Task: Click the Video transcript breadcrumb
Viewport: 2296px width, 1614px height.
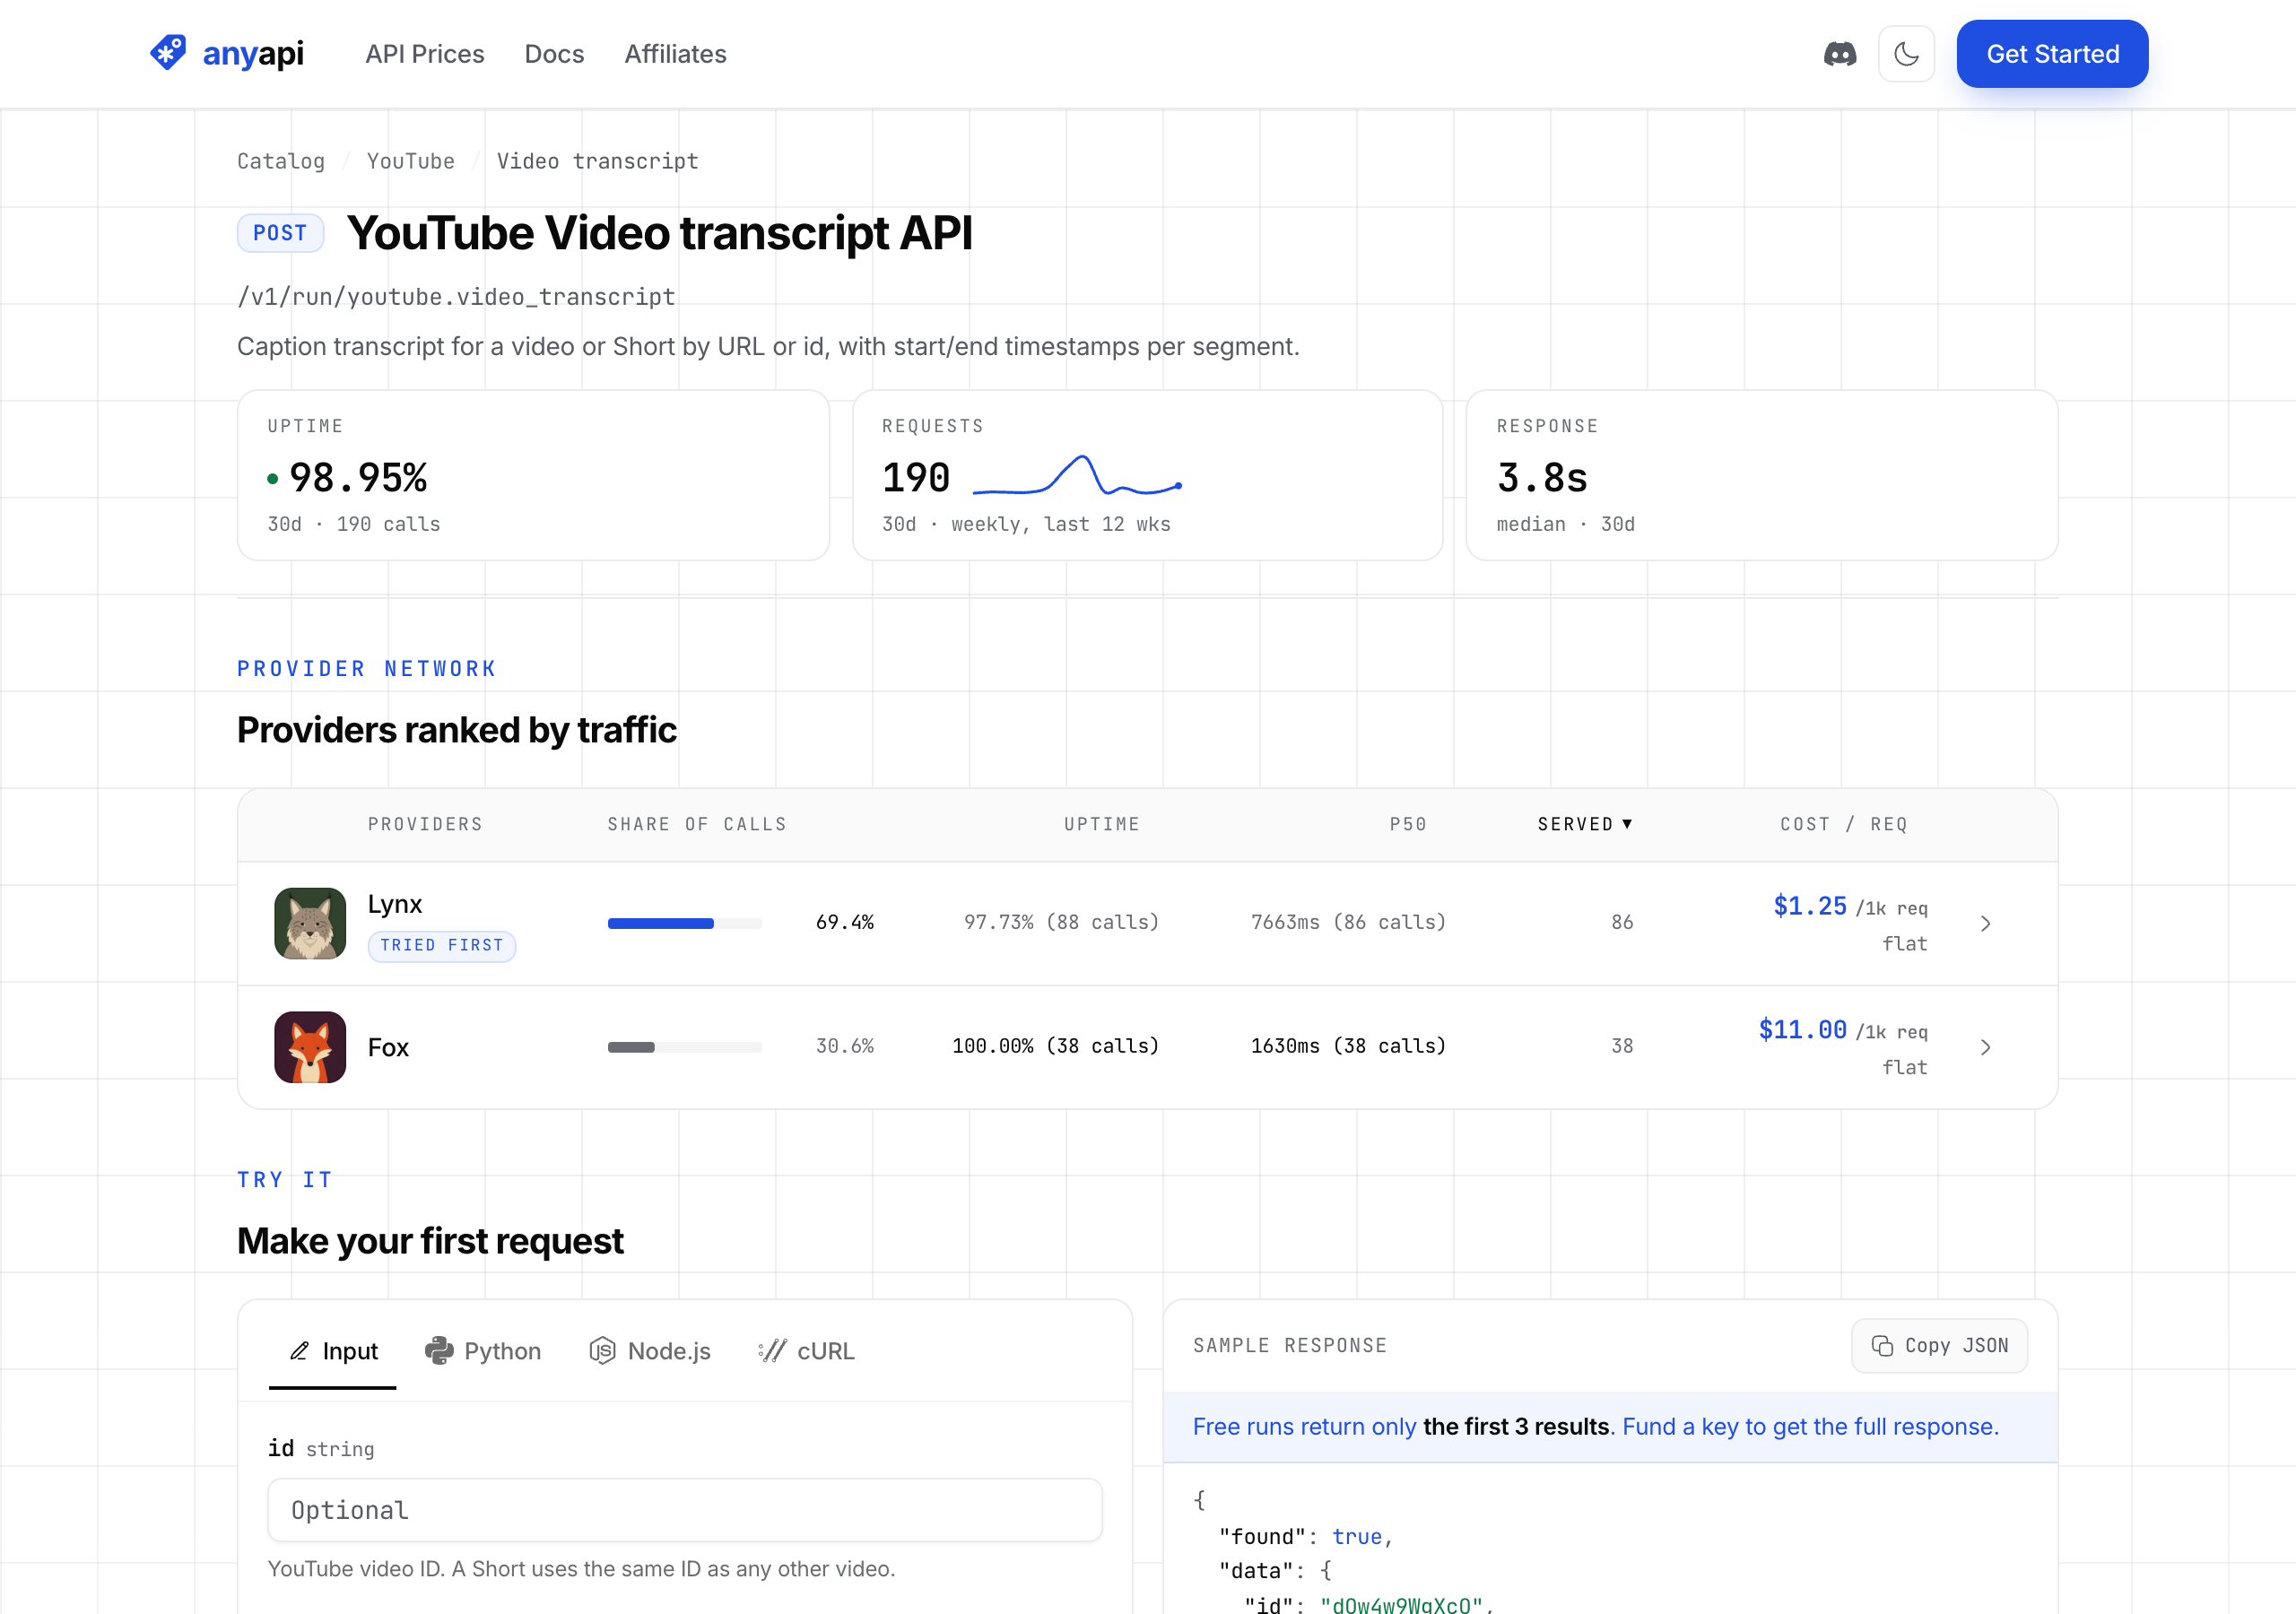Action: pos(597,161)
